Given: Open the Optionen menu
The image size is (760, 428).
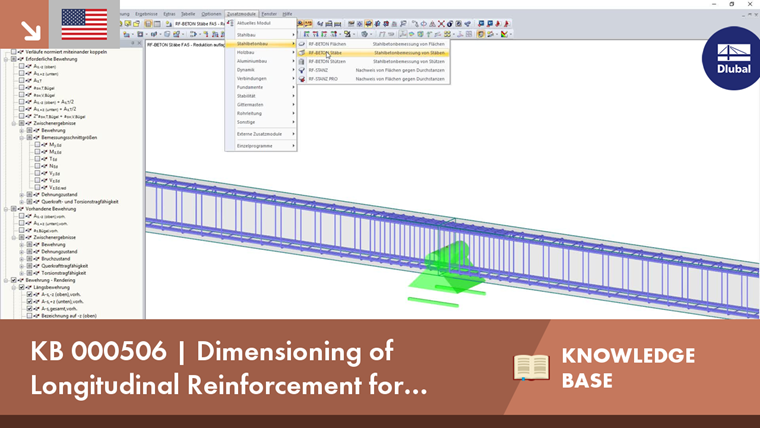Looking at the screenshot, I should [211, 14].
